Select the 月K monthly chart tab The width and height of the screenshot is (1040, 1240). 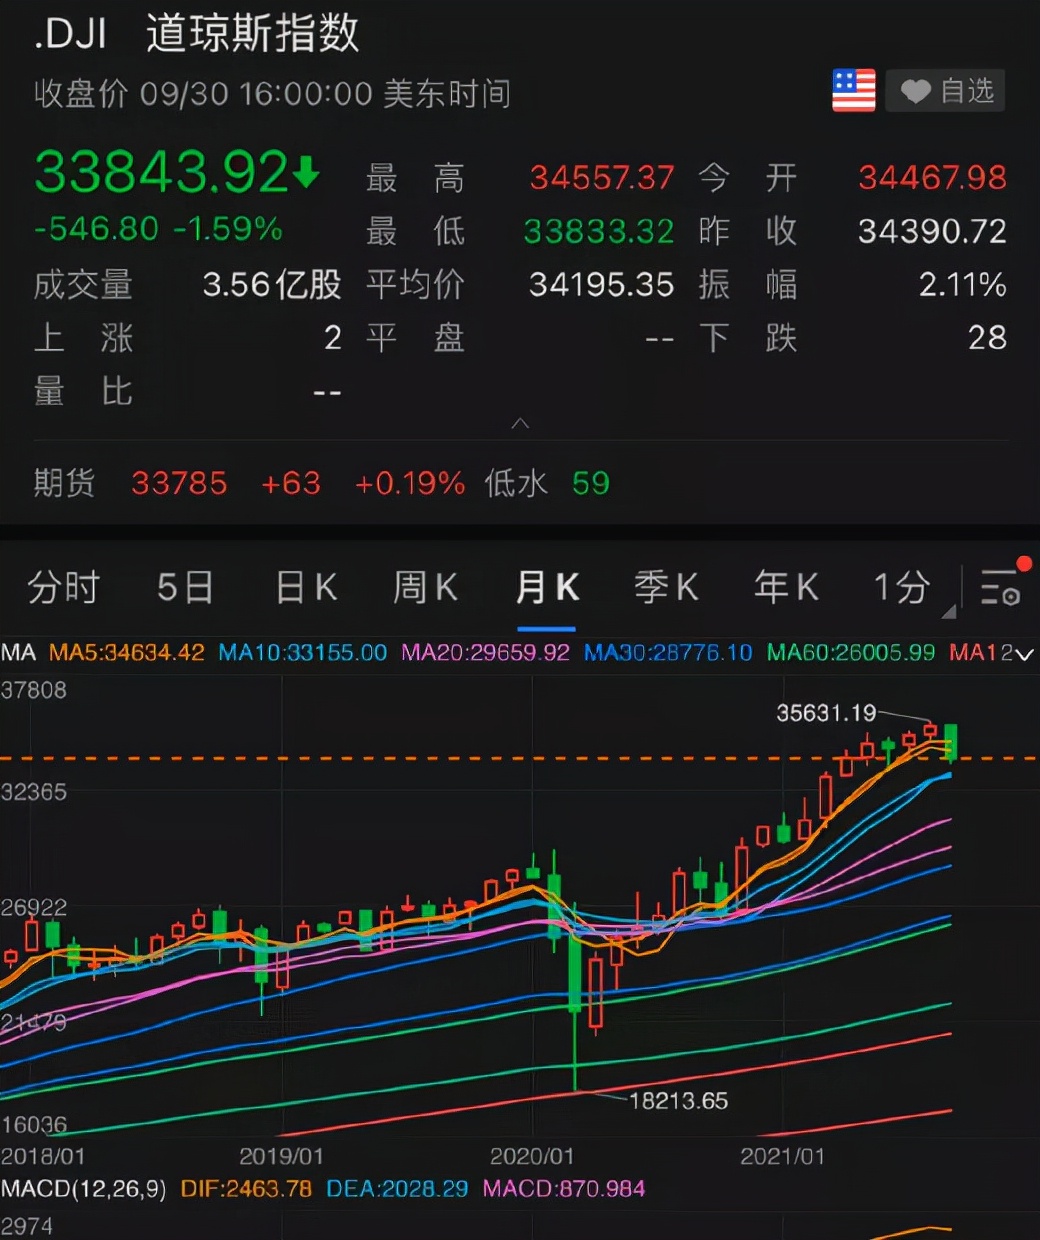[546, 588]
